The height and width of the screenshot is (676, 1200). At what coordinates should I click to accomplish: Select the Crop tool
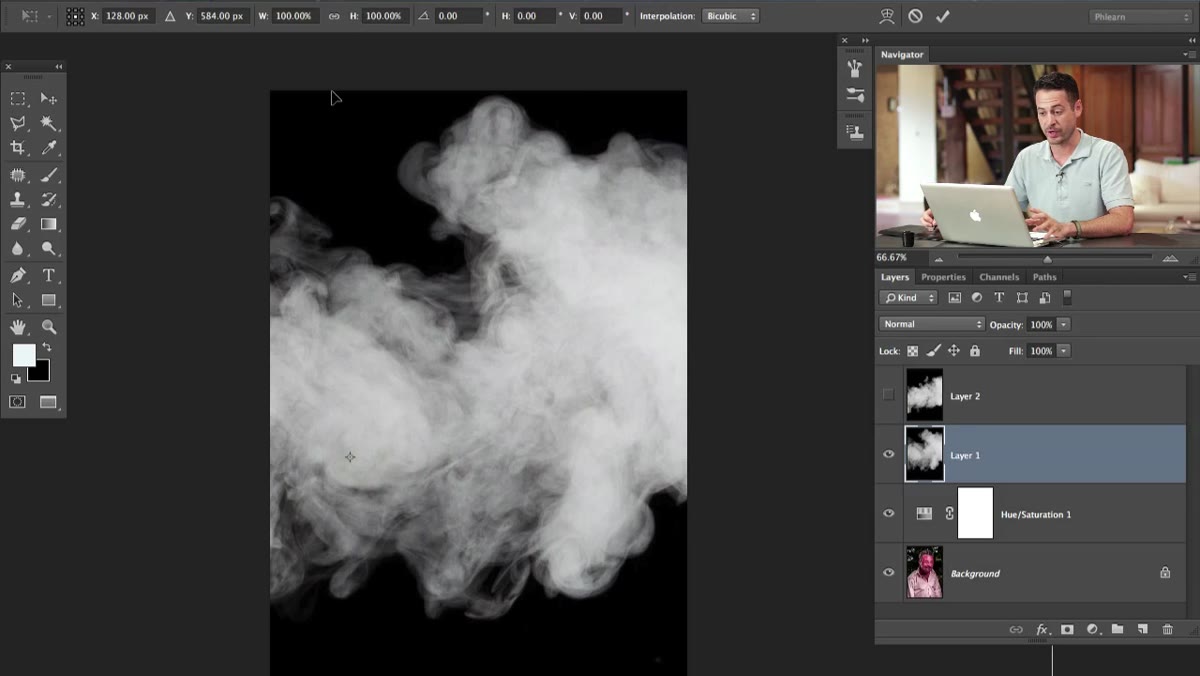[x=18, y=148]
